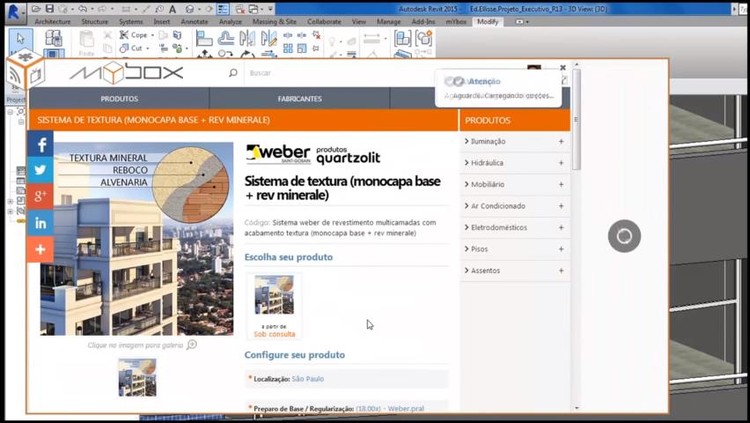Click the Type Properties icon in ribbon
The height and width of the screenshot is (423, 750).
click(x=54, y=38)
